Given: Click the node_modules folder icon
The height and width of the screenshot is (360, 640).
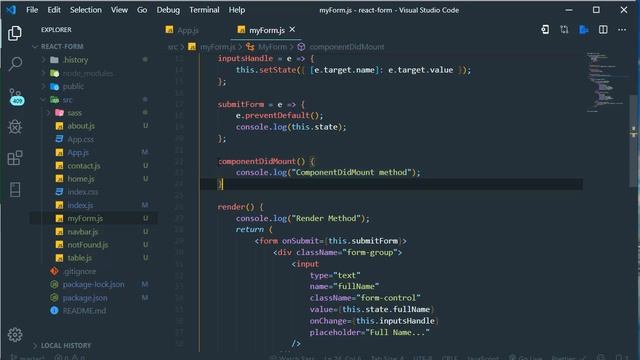Looking at the screenshot, I should (54, 73).
